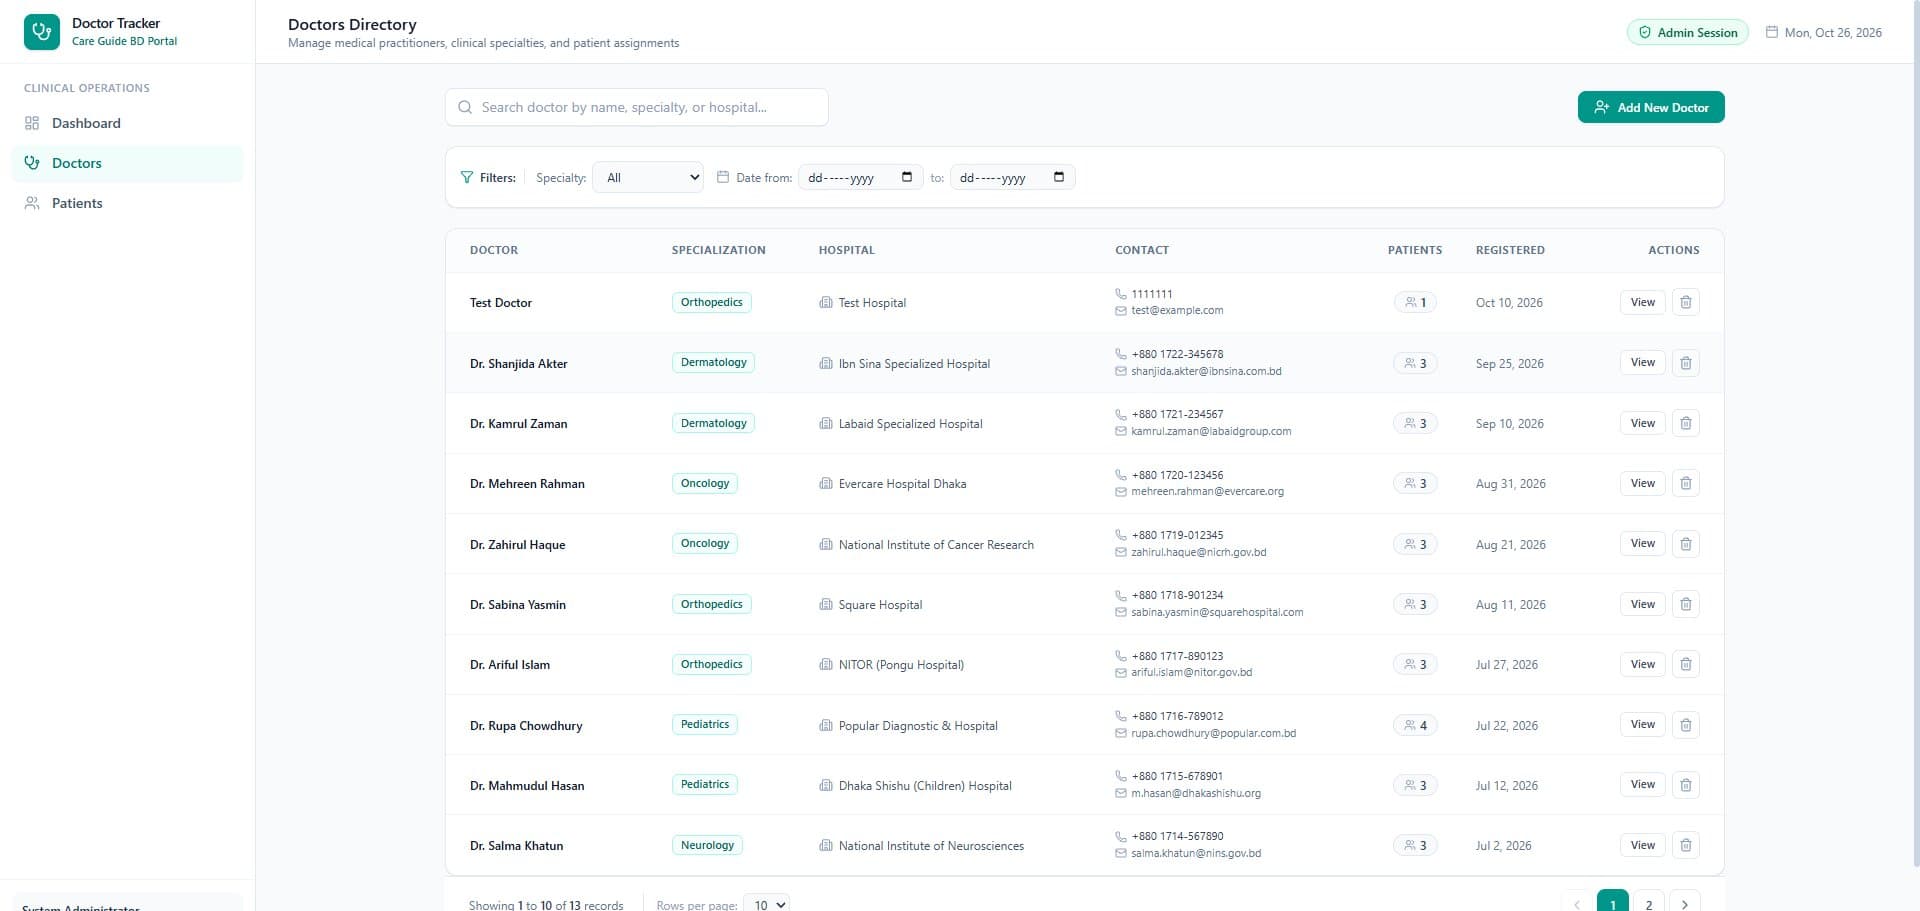Open calendar picker in Date from field
The image size is (1920, 911).
[907, 177]
